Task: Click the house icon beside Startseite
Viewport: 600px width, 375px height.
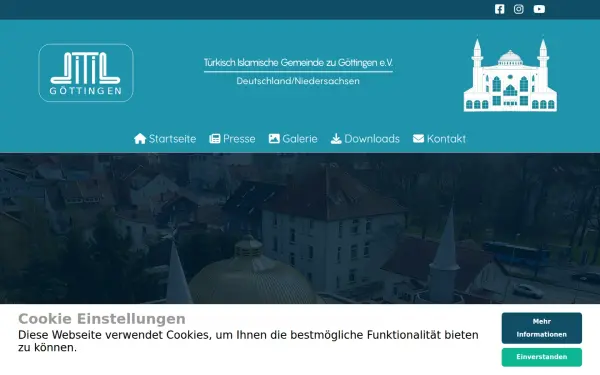Action: [140, 139]
